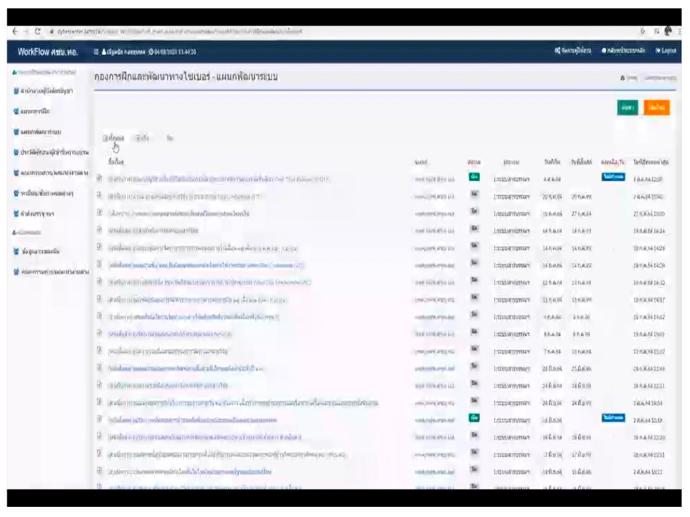The image size is (690, 517).
Task: Click the orange button at top right
Action: point(656,107)
